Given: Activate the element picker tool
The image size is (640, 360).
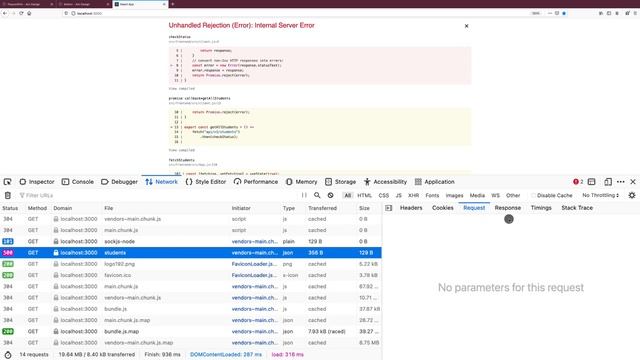Looking at the screenshot, I should point(7,182).
